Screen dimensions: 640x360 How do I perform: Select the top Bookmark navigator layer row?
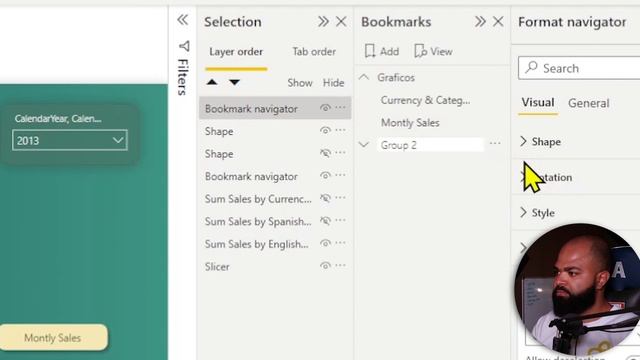(x=275, y=109)
